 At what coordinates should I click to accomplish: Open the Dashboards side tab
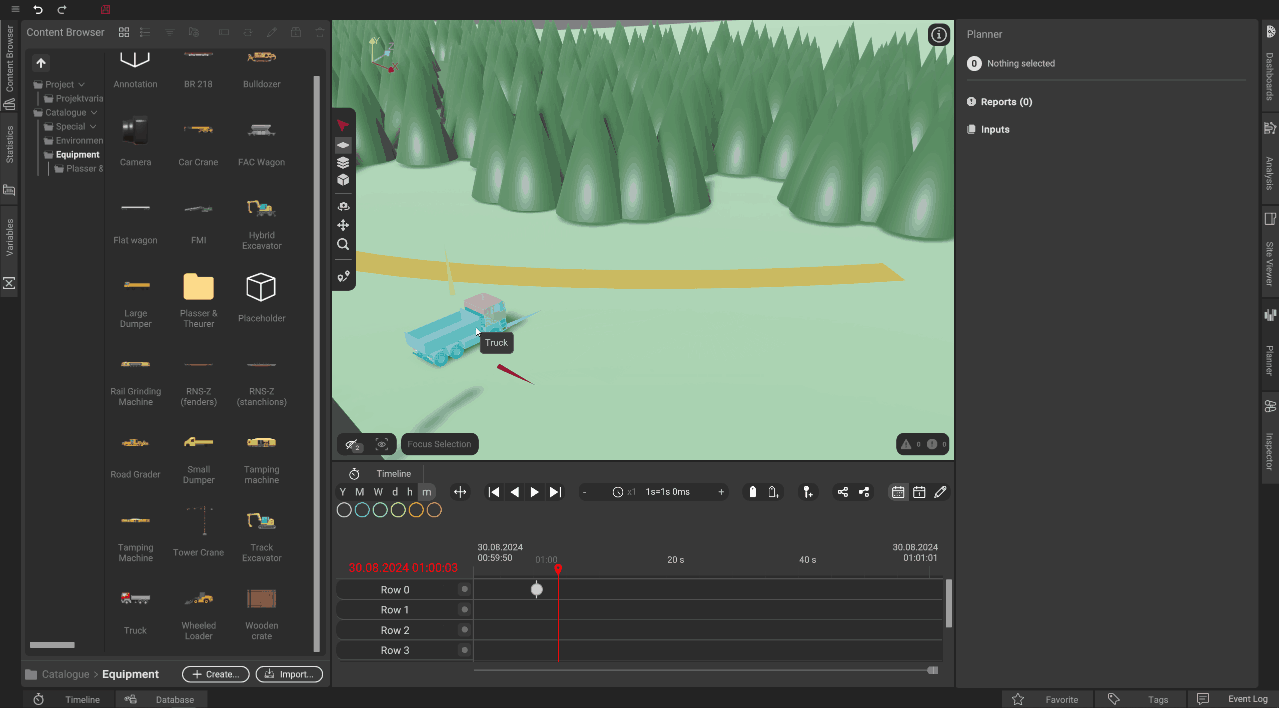[1270, 65]
